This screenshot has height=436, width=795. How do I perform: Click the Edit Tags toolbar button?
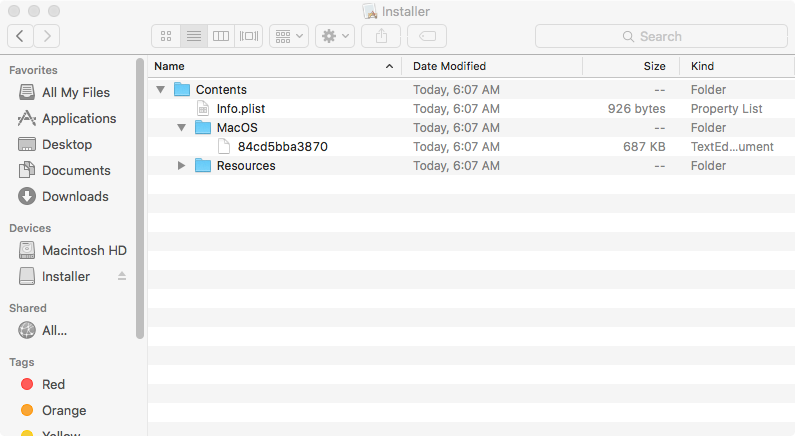pyautogui.click(x=427, y=36)
